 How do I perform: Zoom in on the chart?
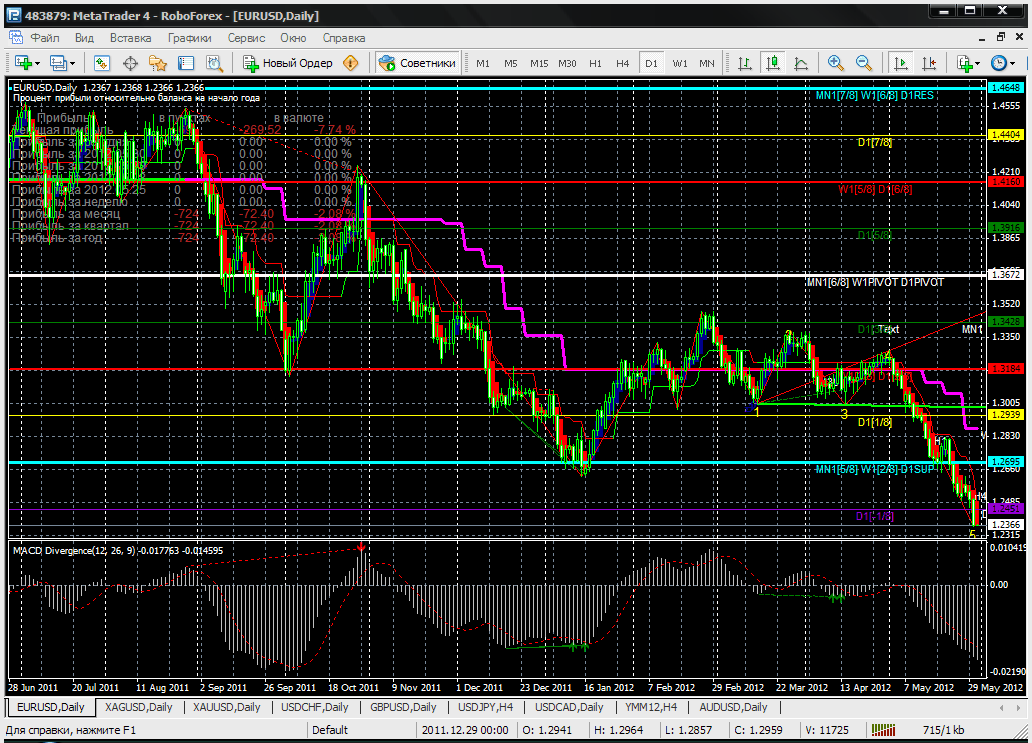[836, 63]
